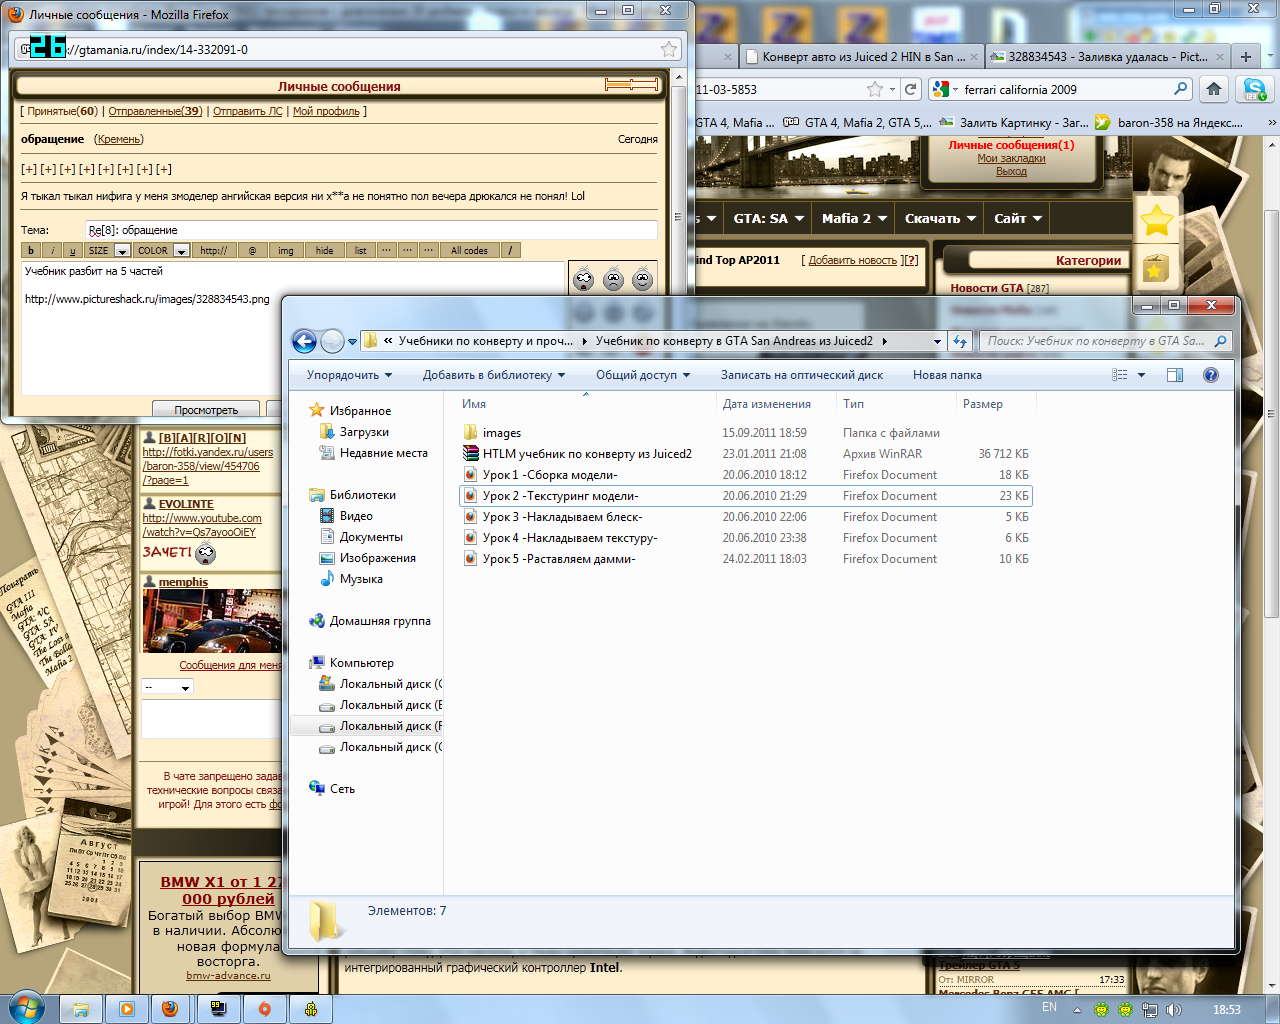1280x1024 pixels.
Task: Apply underline with the u button
Action: [x=73, y=250]
